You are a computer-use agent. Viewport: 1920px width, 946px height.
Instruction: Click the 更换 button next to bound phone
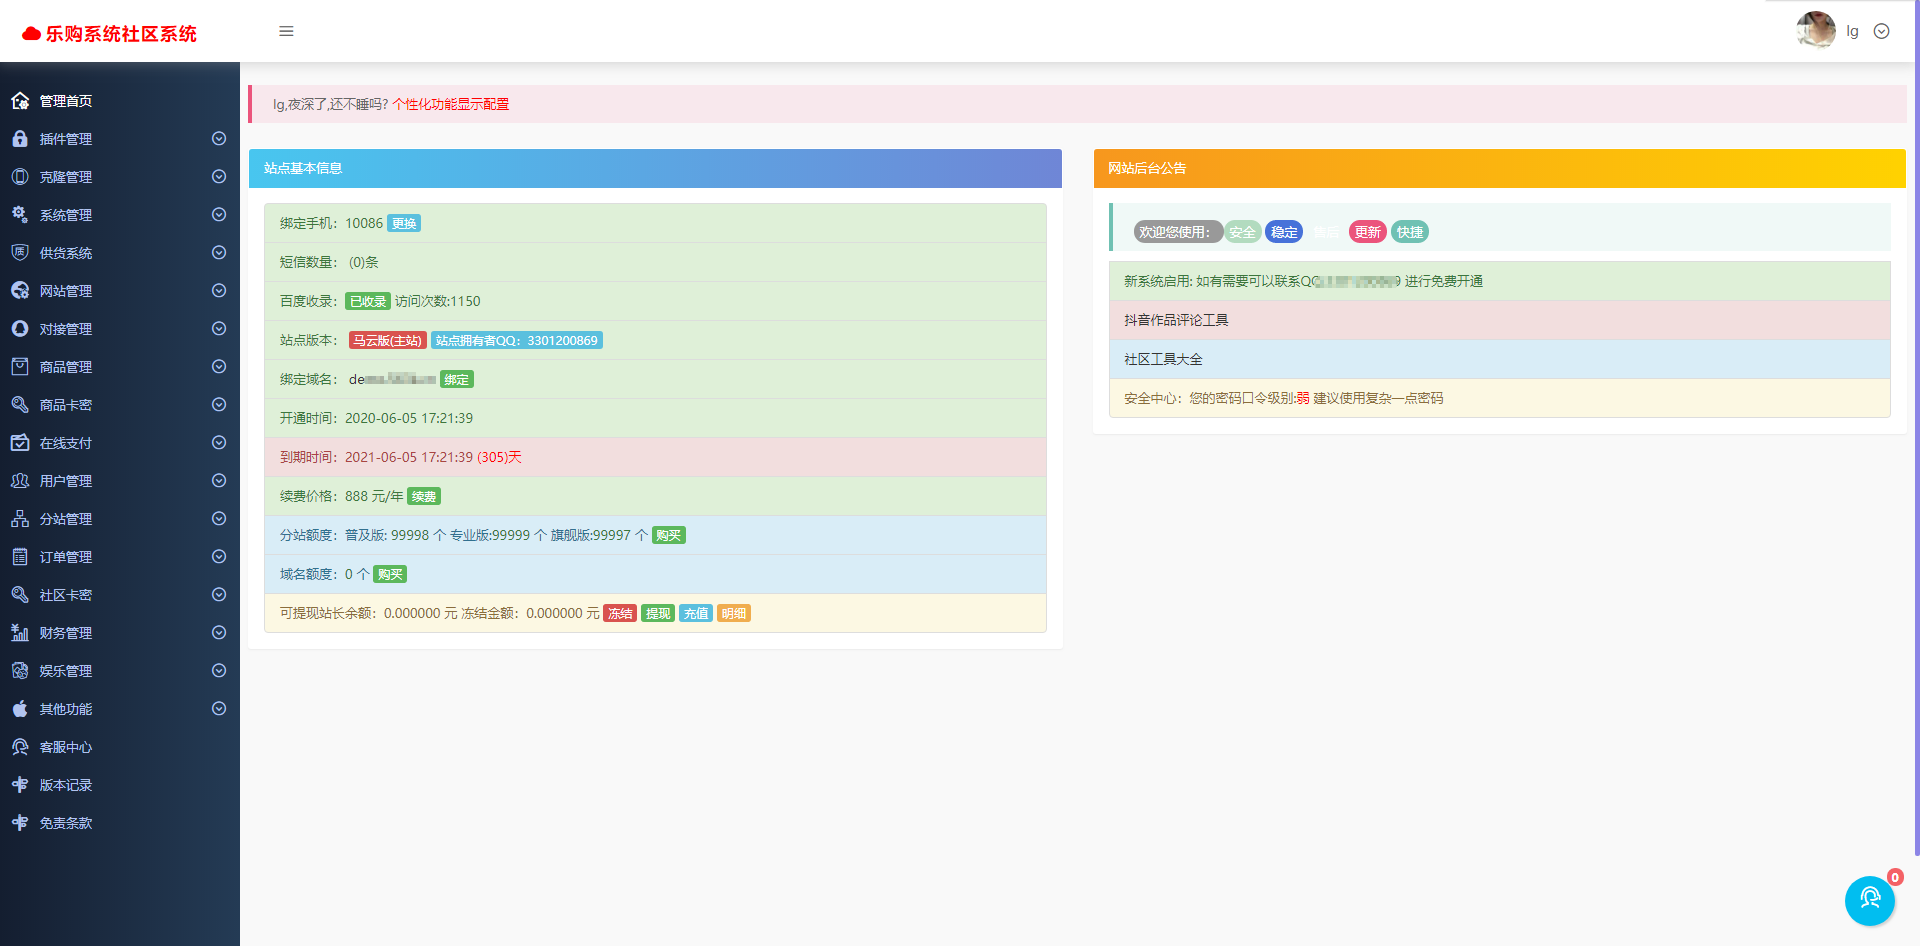click(x=404, y=224)
